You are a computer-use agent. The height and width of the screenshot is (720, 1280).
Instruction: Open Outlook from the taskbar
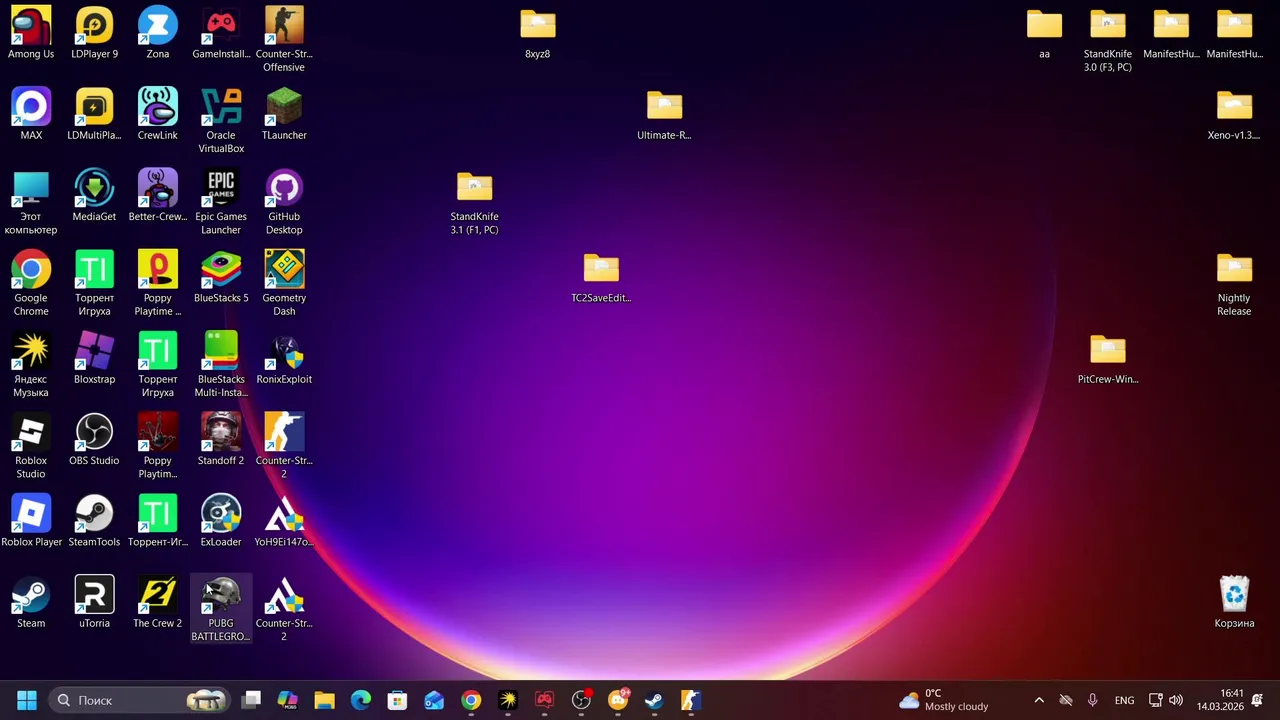point(434,700)
